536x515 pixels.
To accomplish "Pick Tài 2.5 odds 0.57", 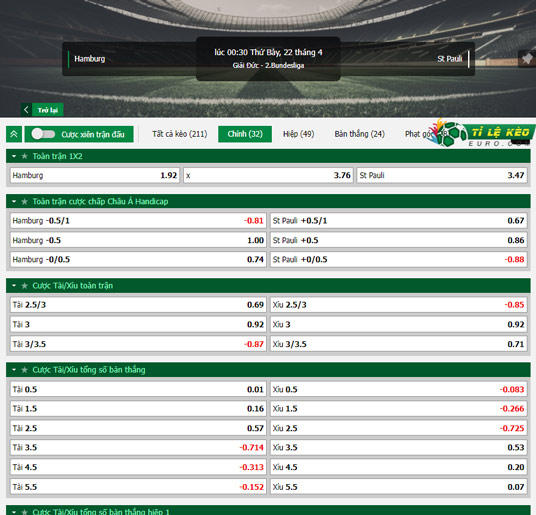I will pyautogui.click(x=138, y=428).
